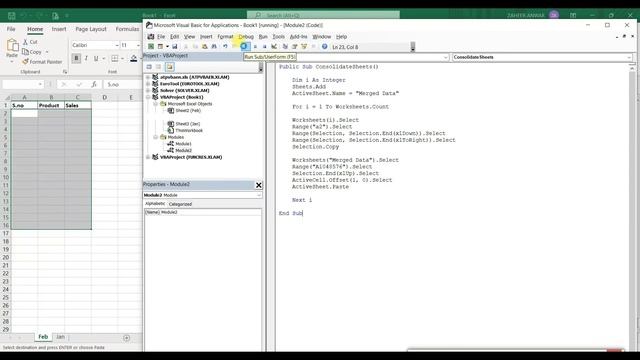Toggle Italic formatting in Excel

(x=86, y=58)
